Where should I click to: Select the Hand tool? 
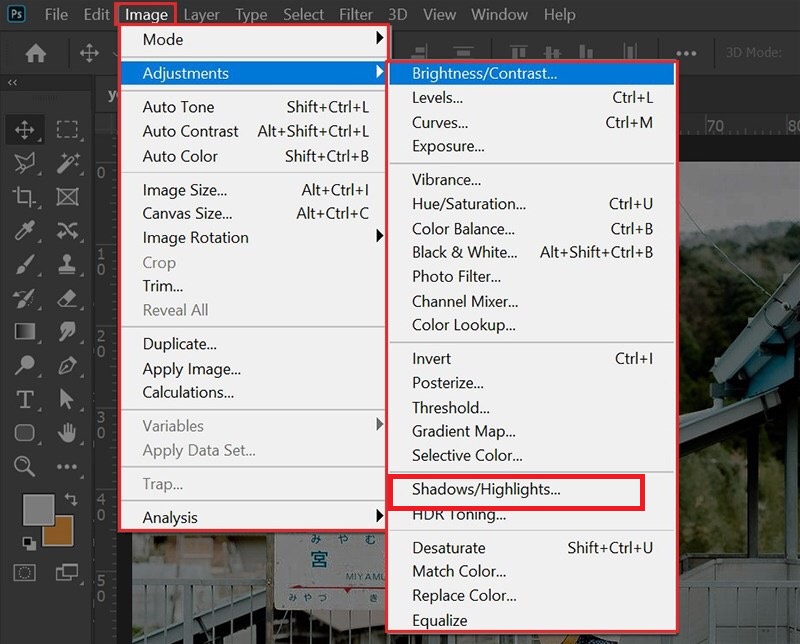pyautogui.click(x=67, y=433)
